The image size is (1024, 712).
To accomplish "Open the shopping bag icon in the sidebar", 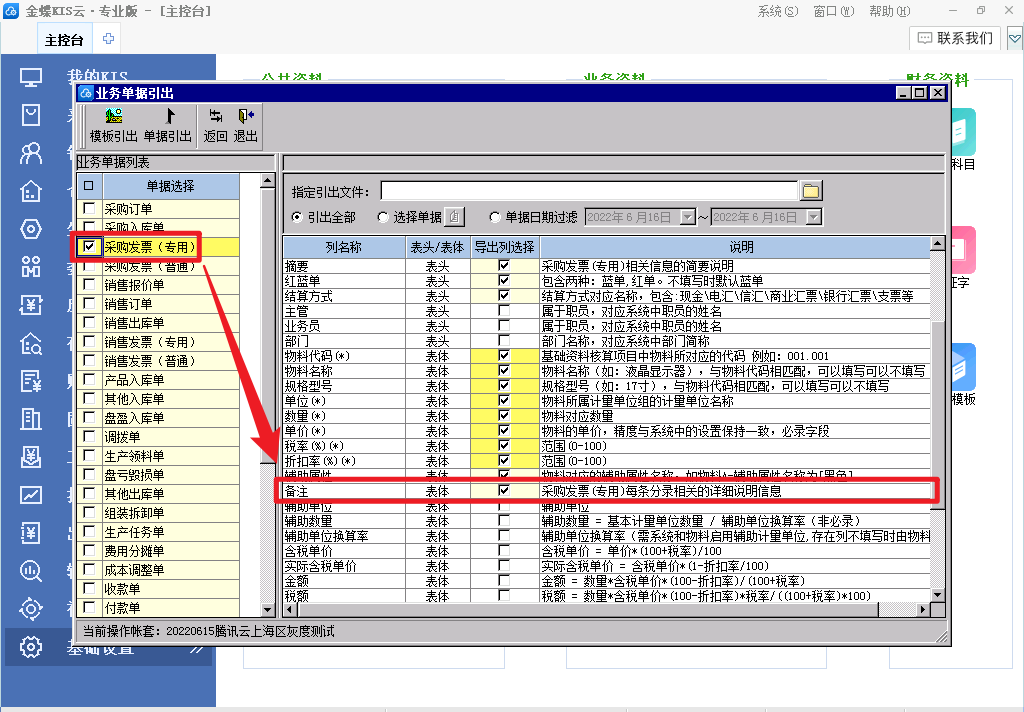I will pos(31,115).
